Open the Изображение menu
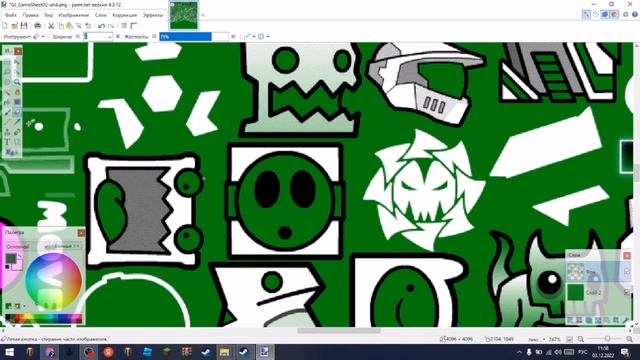The width and height of the screenshot is (640, 360). click(74, 15)
